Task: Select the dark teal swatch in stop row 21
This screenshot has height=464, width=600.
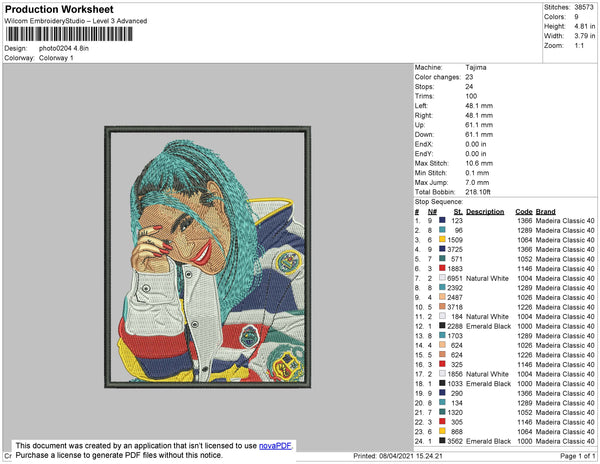Action: pos(442,412)
